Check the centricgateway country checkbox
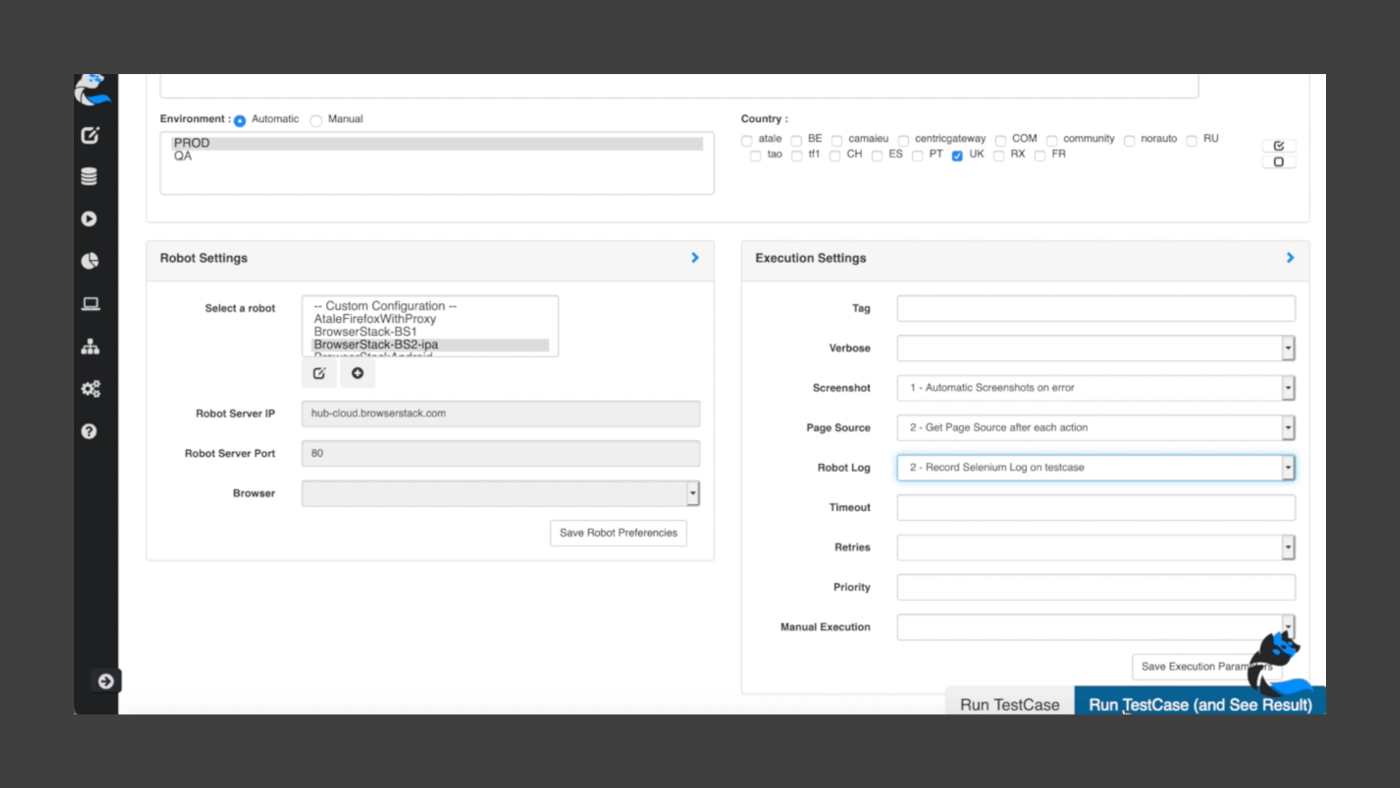 [x=903, y=141]
